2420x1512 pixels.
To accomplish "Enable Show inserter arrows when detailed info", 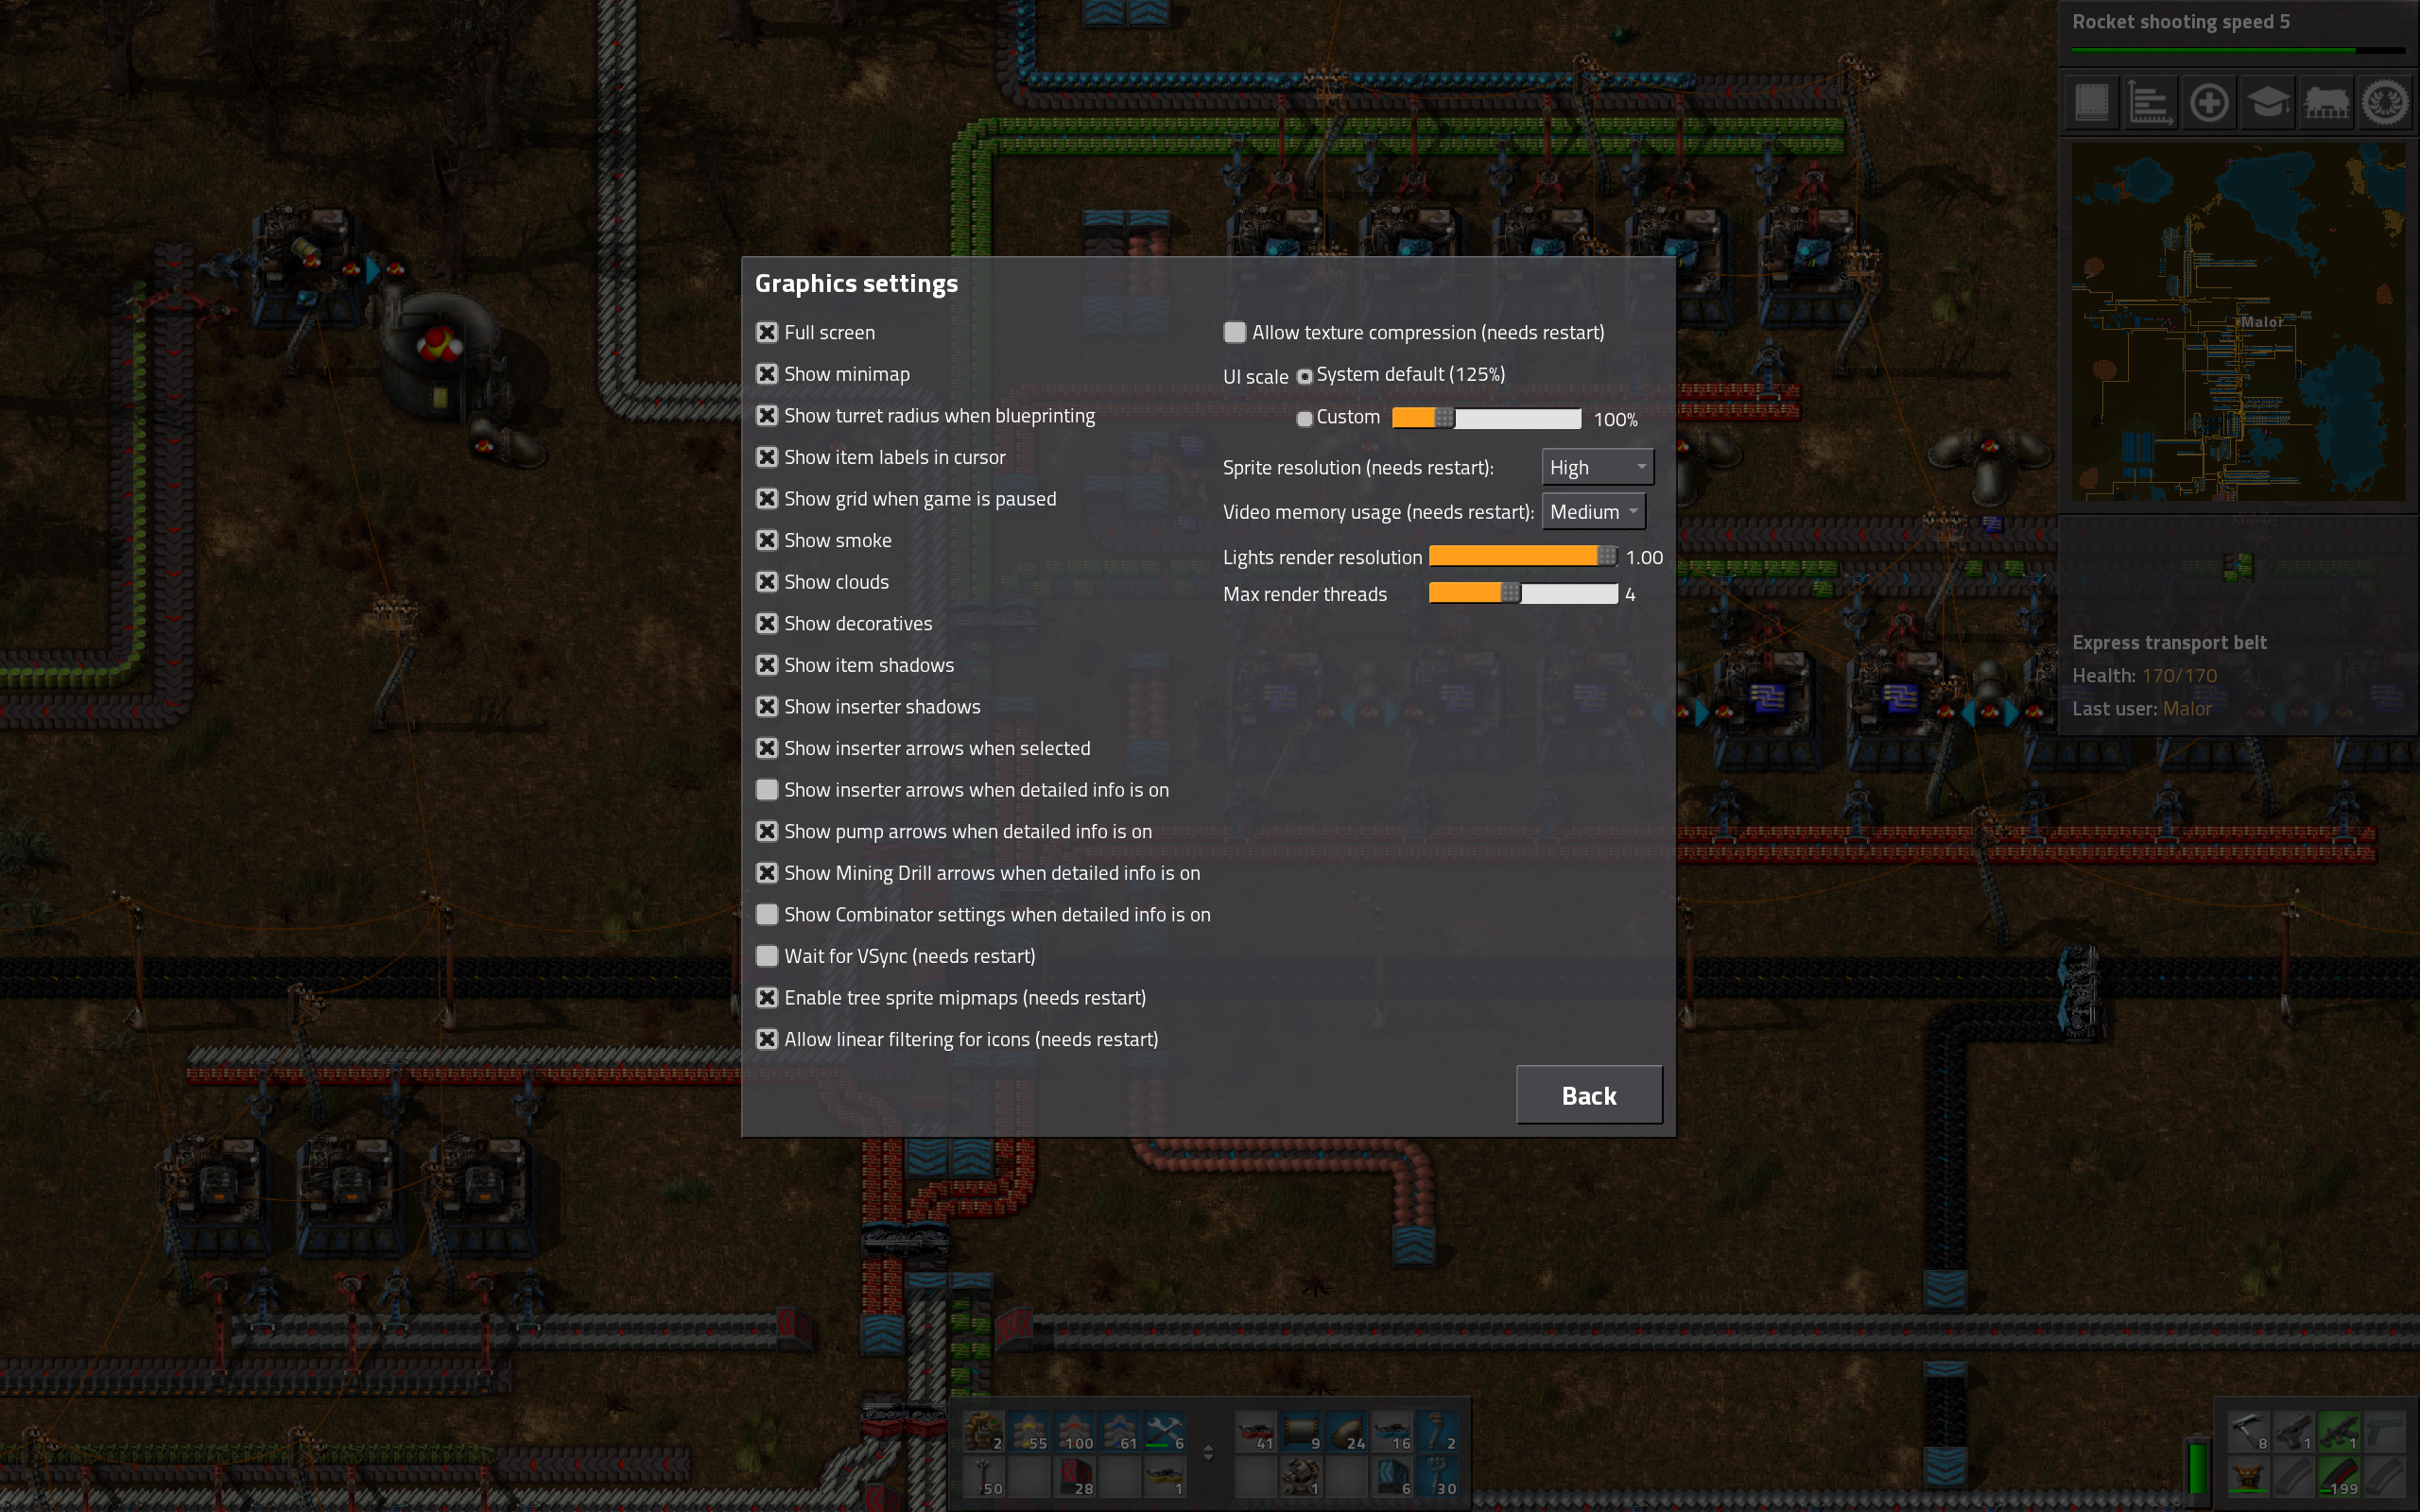I will [x=767, y=789].
